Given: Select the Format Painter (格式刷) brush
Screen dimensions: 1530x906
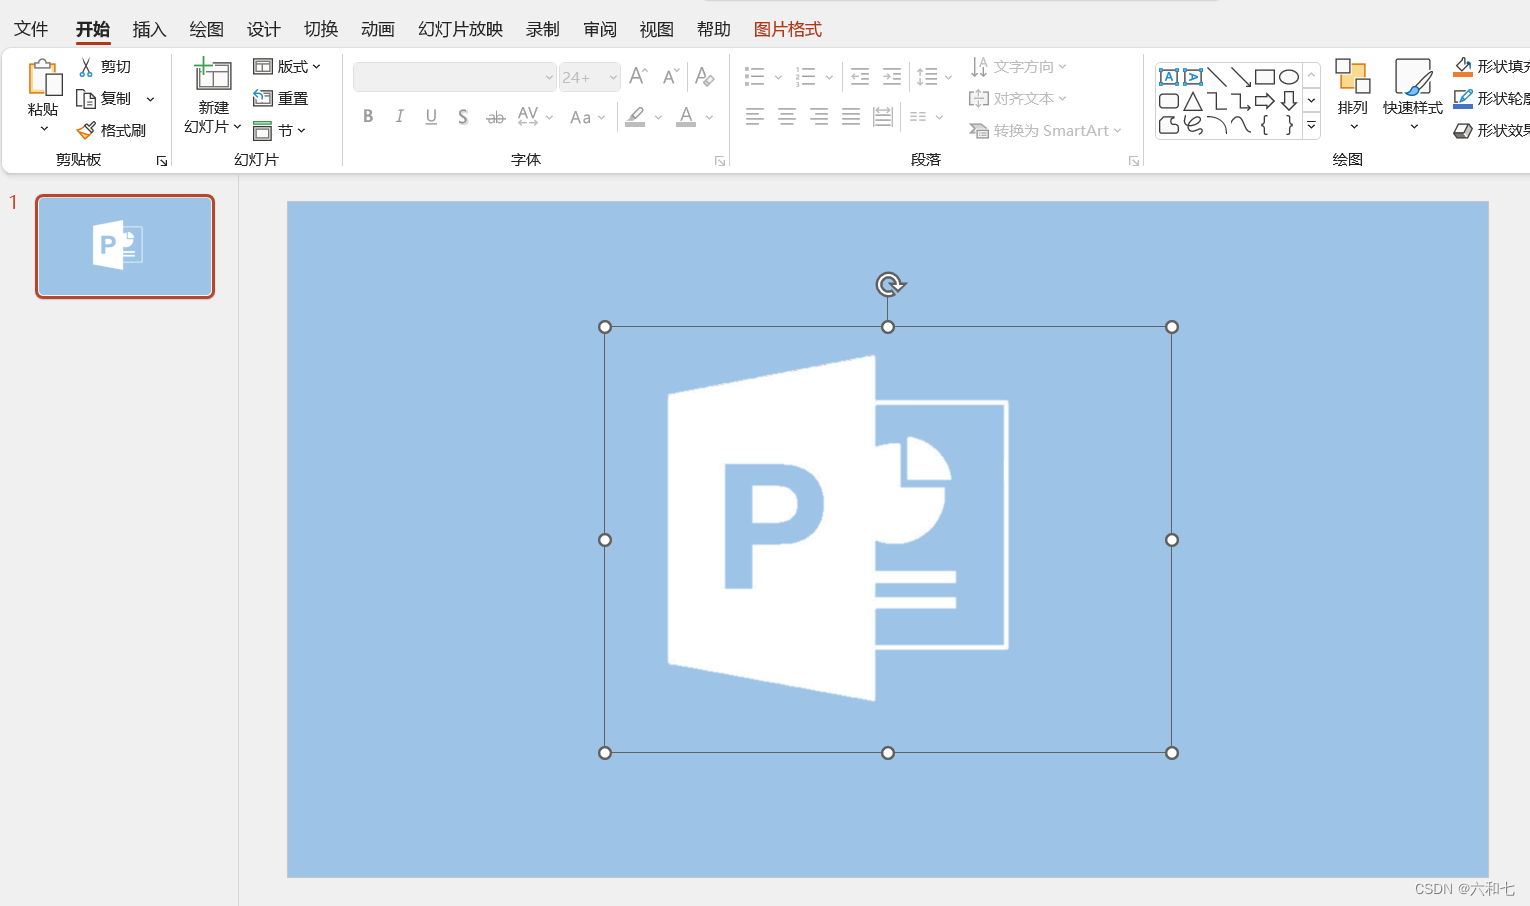Looking at the screenshot, I should (x=86, y=131).
